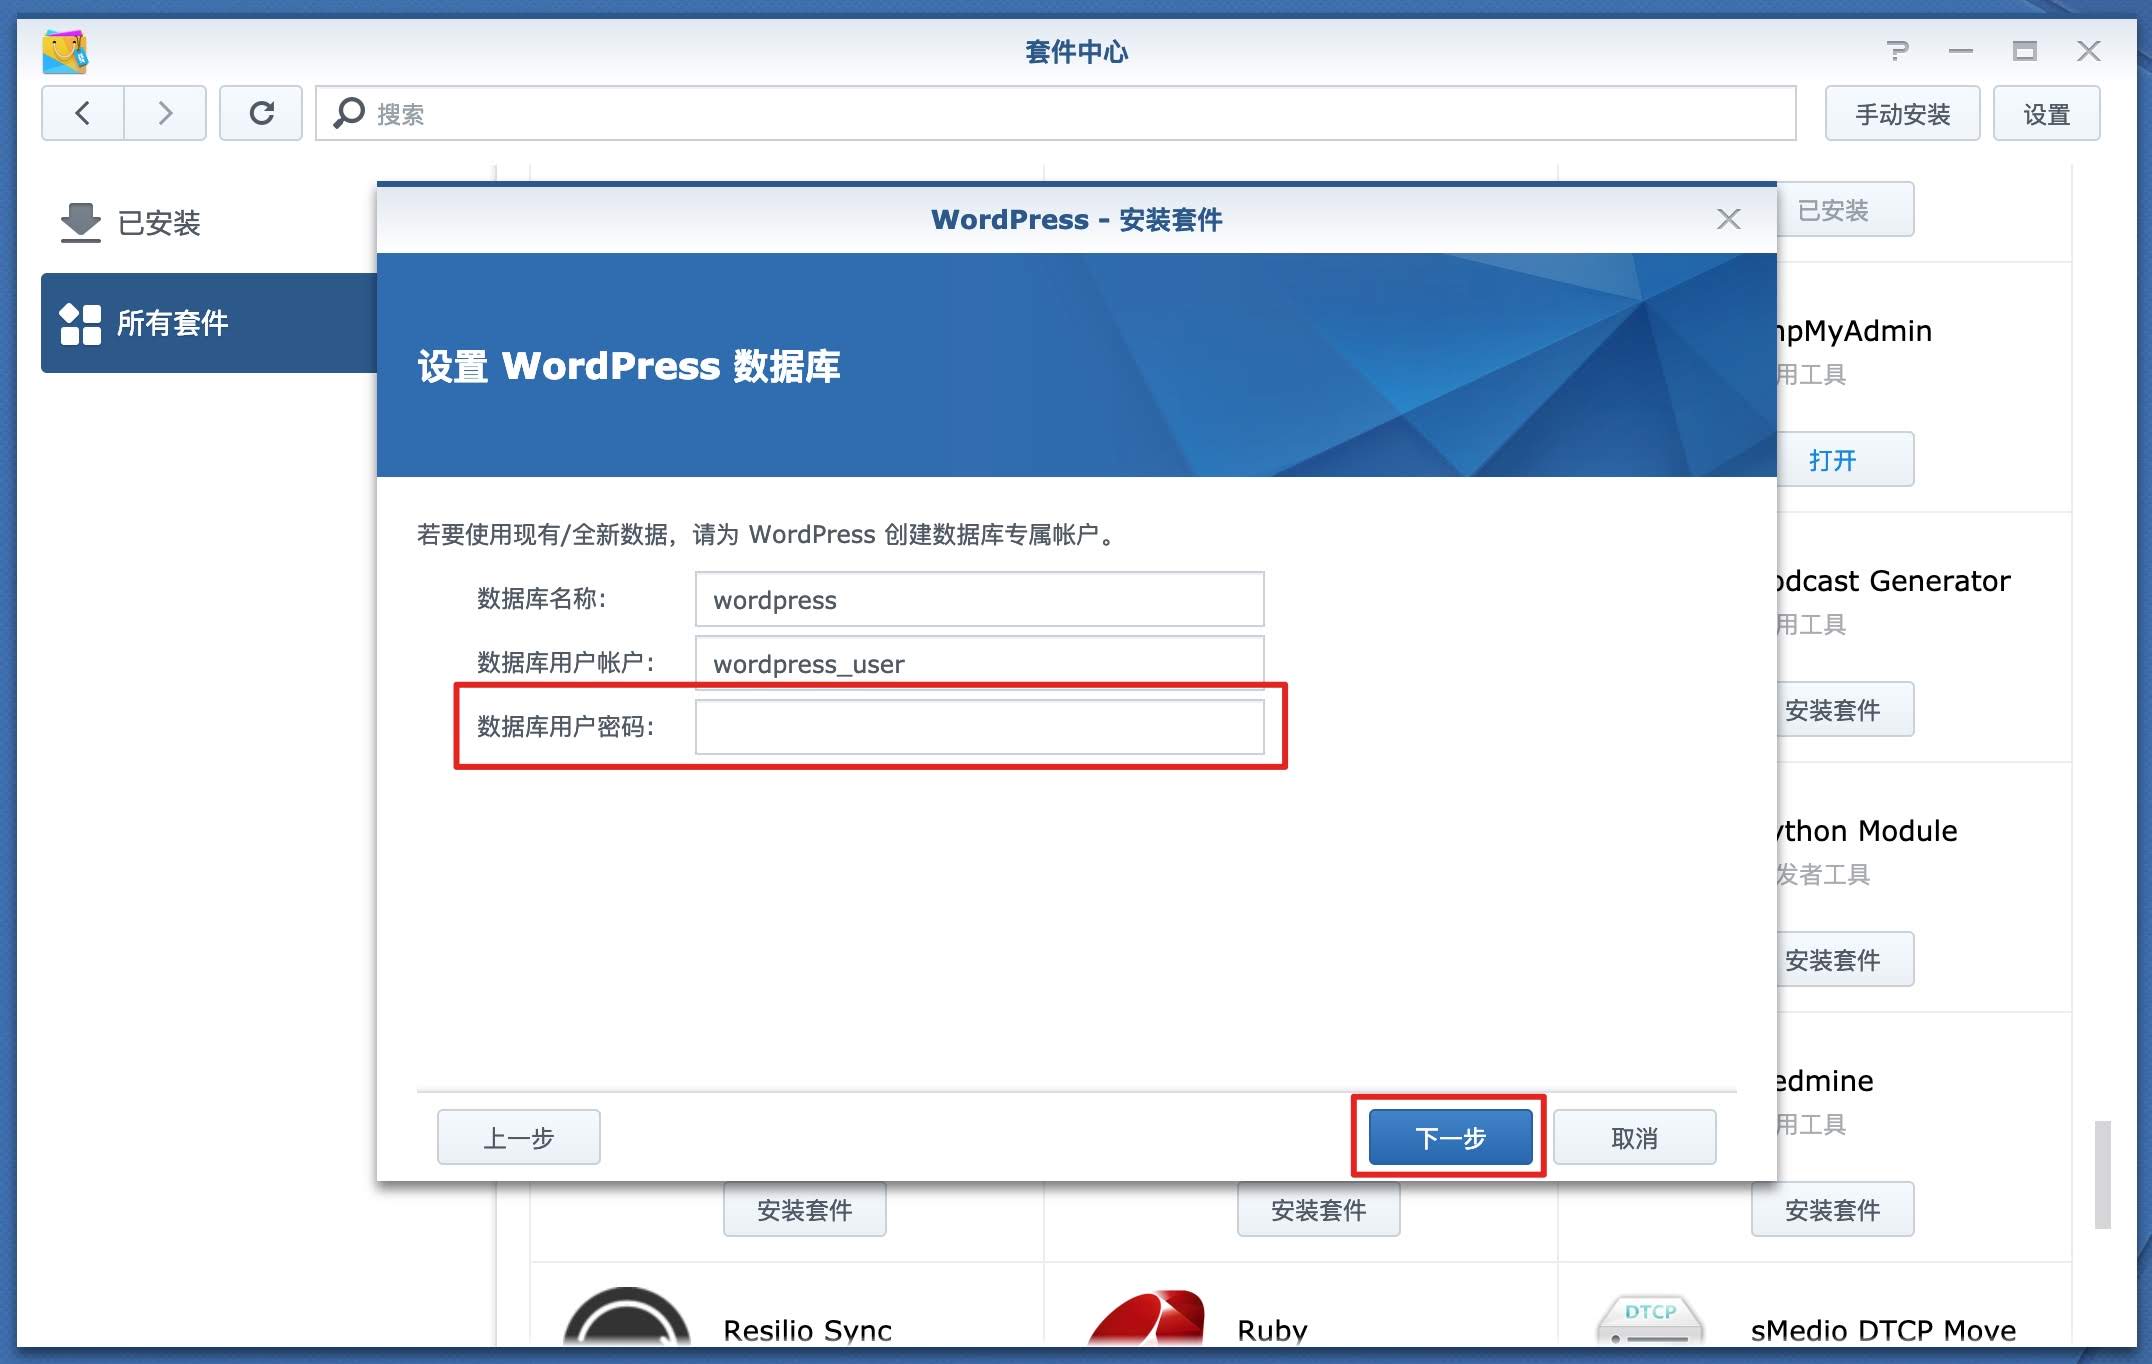Close the WordPress install dialog
Screen dimensions: 2152x1364
tap(1728, 219)
